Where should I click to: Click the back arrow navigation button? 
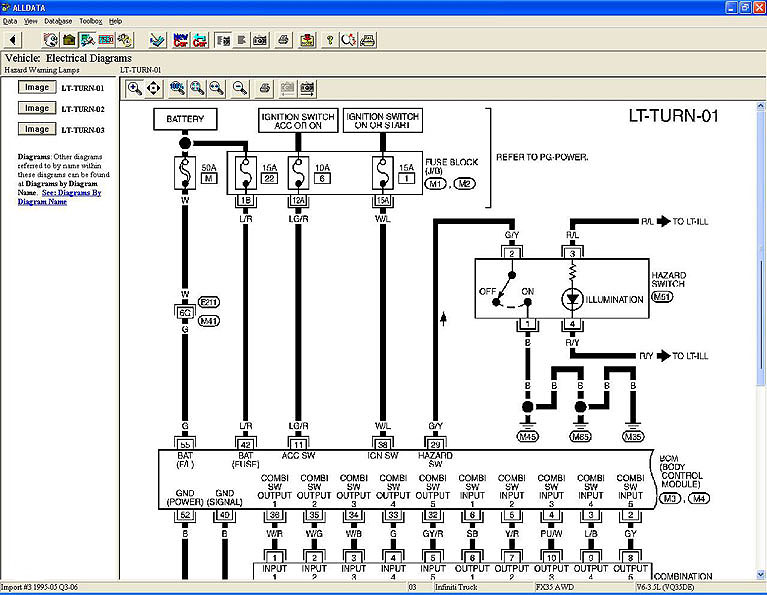(x=13, y=40)
